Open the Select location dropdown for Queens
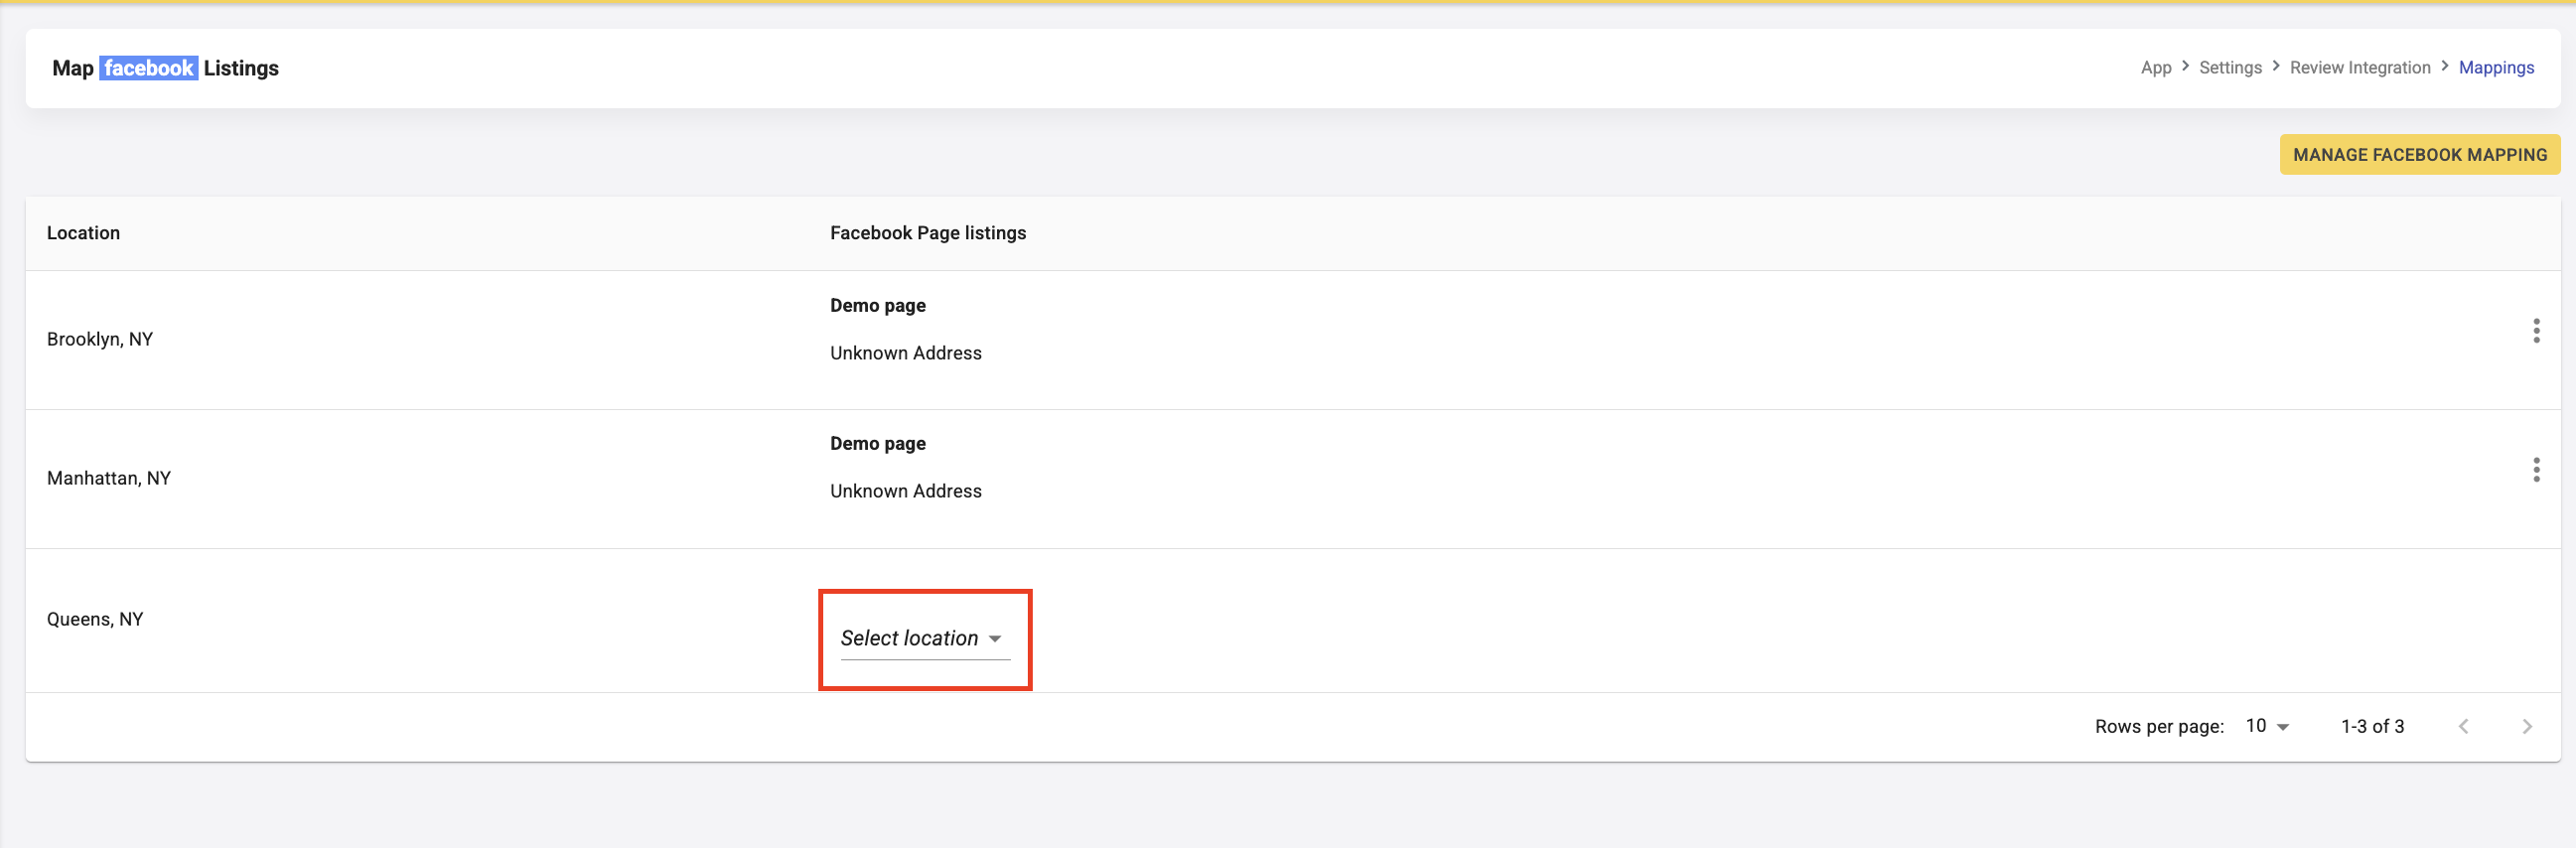Image resolution: width=2576 pixels, height=848 pixels. coord(925,639)
